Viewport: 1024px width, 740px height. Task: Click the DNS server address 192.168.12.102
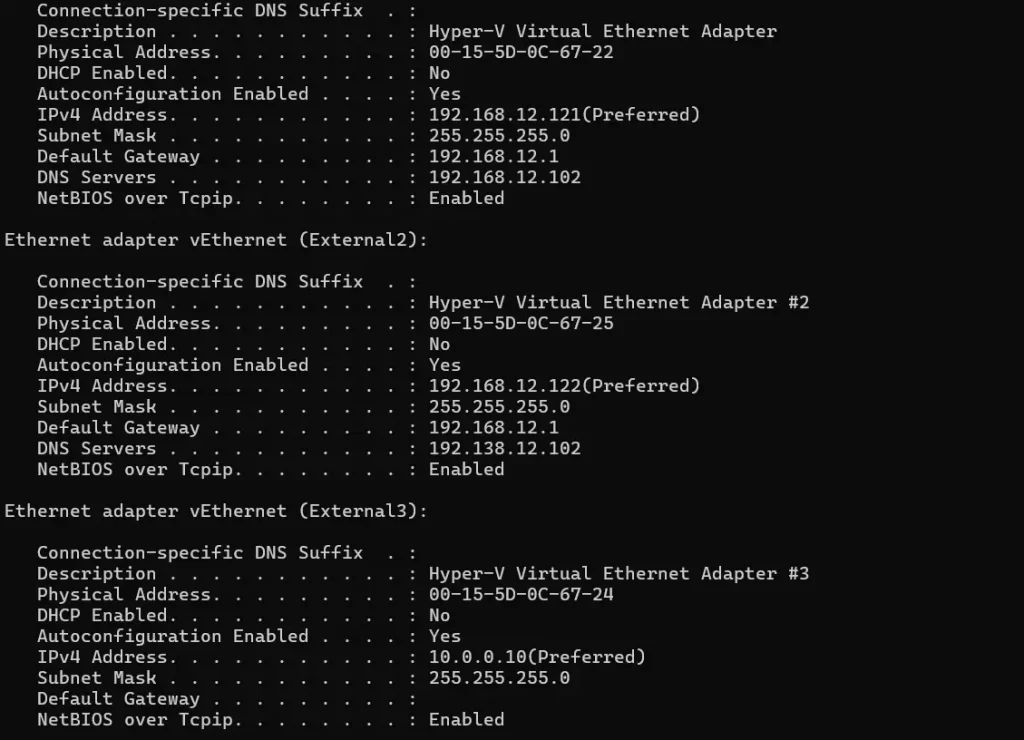tap(504, 177)
